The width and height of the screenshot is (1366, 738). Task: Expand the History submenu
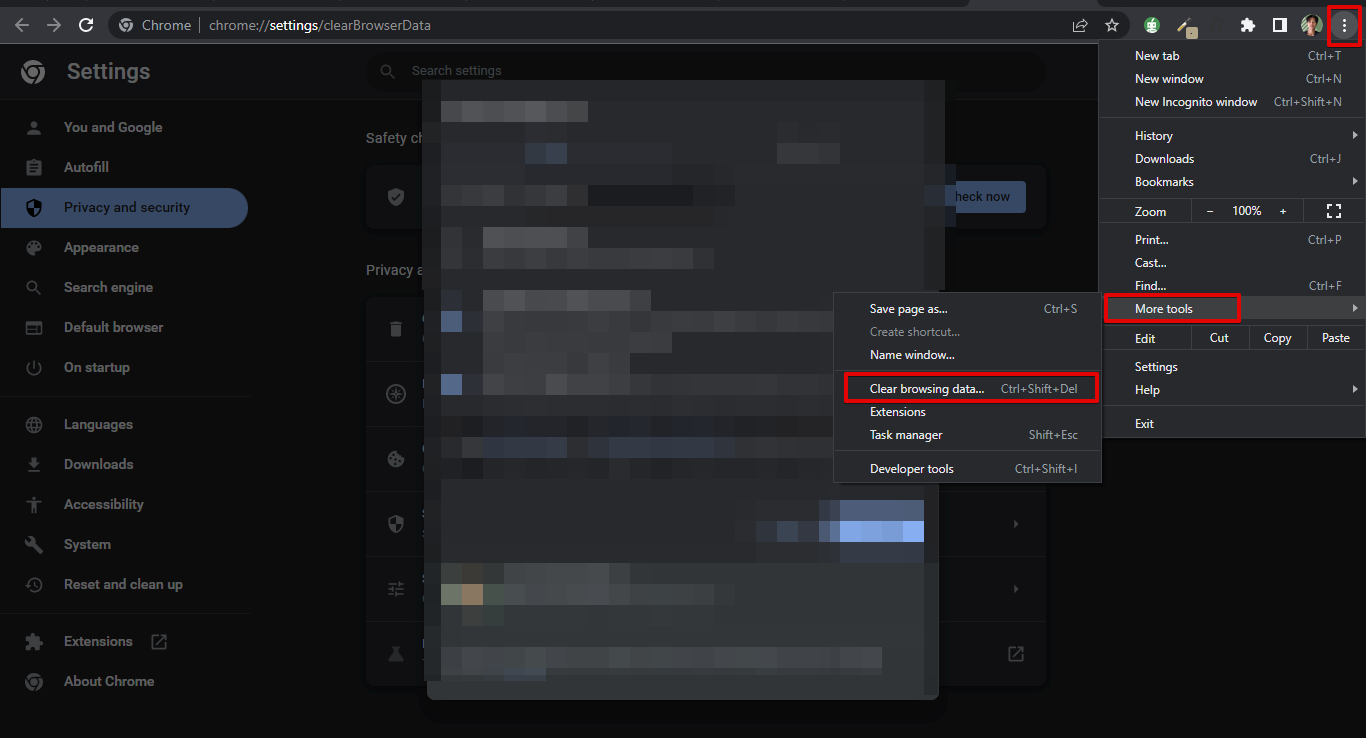click(x=1233, y=136)
